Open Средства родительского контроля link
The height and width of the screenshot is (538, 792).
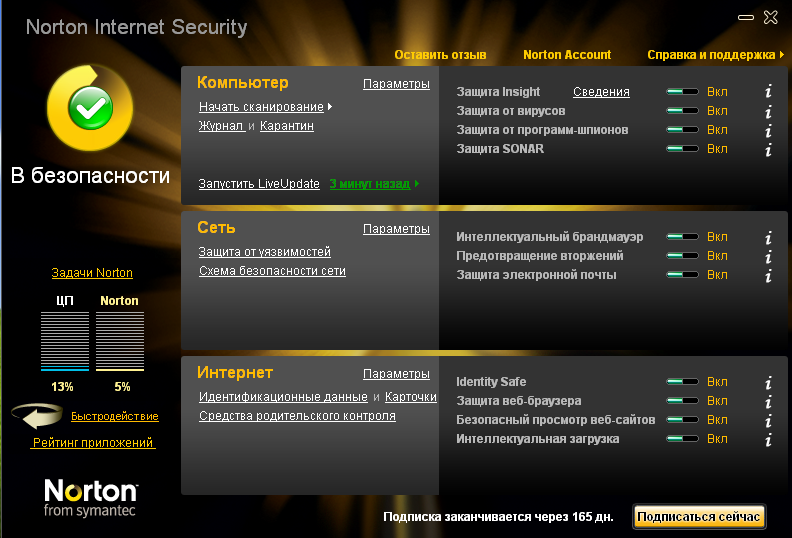click(x=297, y=416)
